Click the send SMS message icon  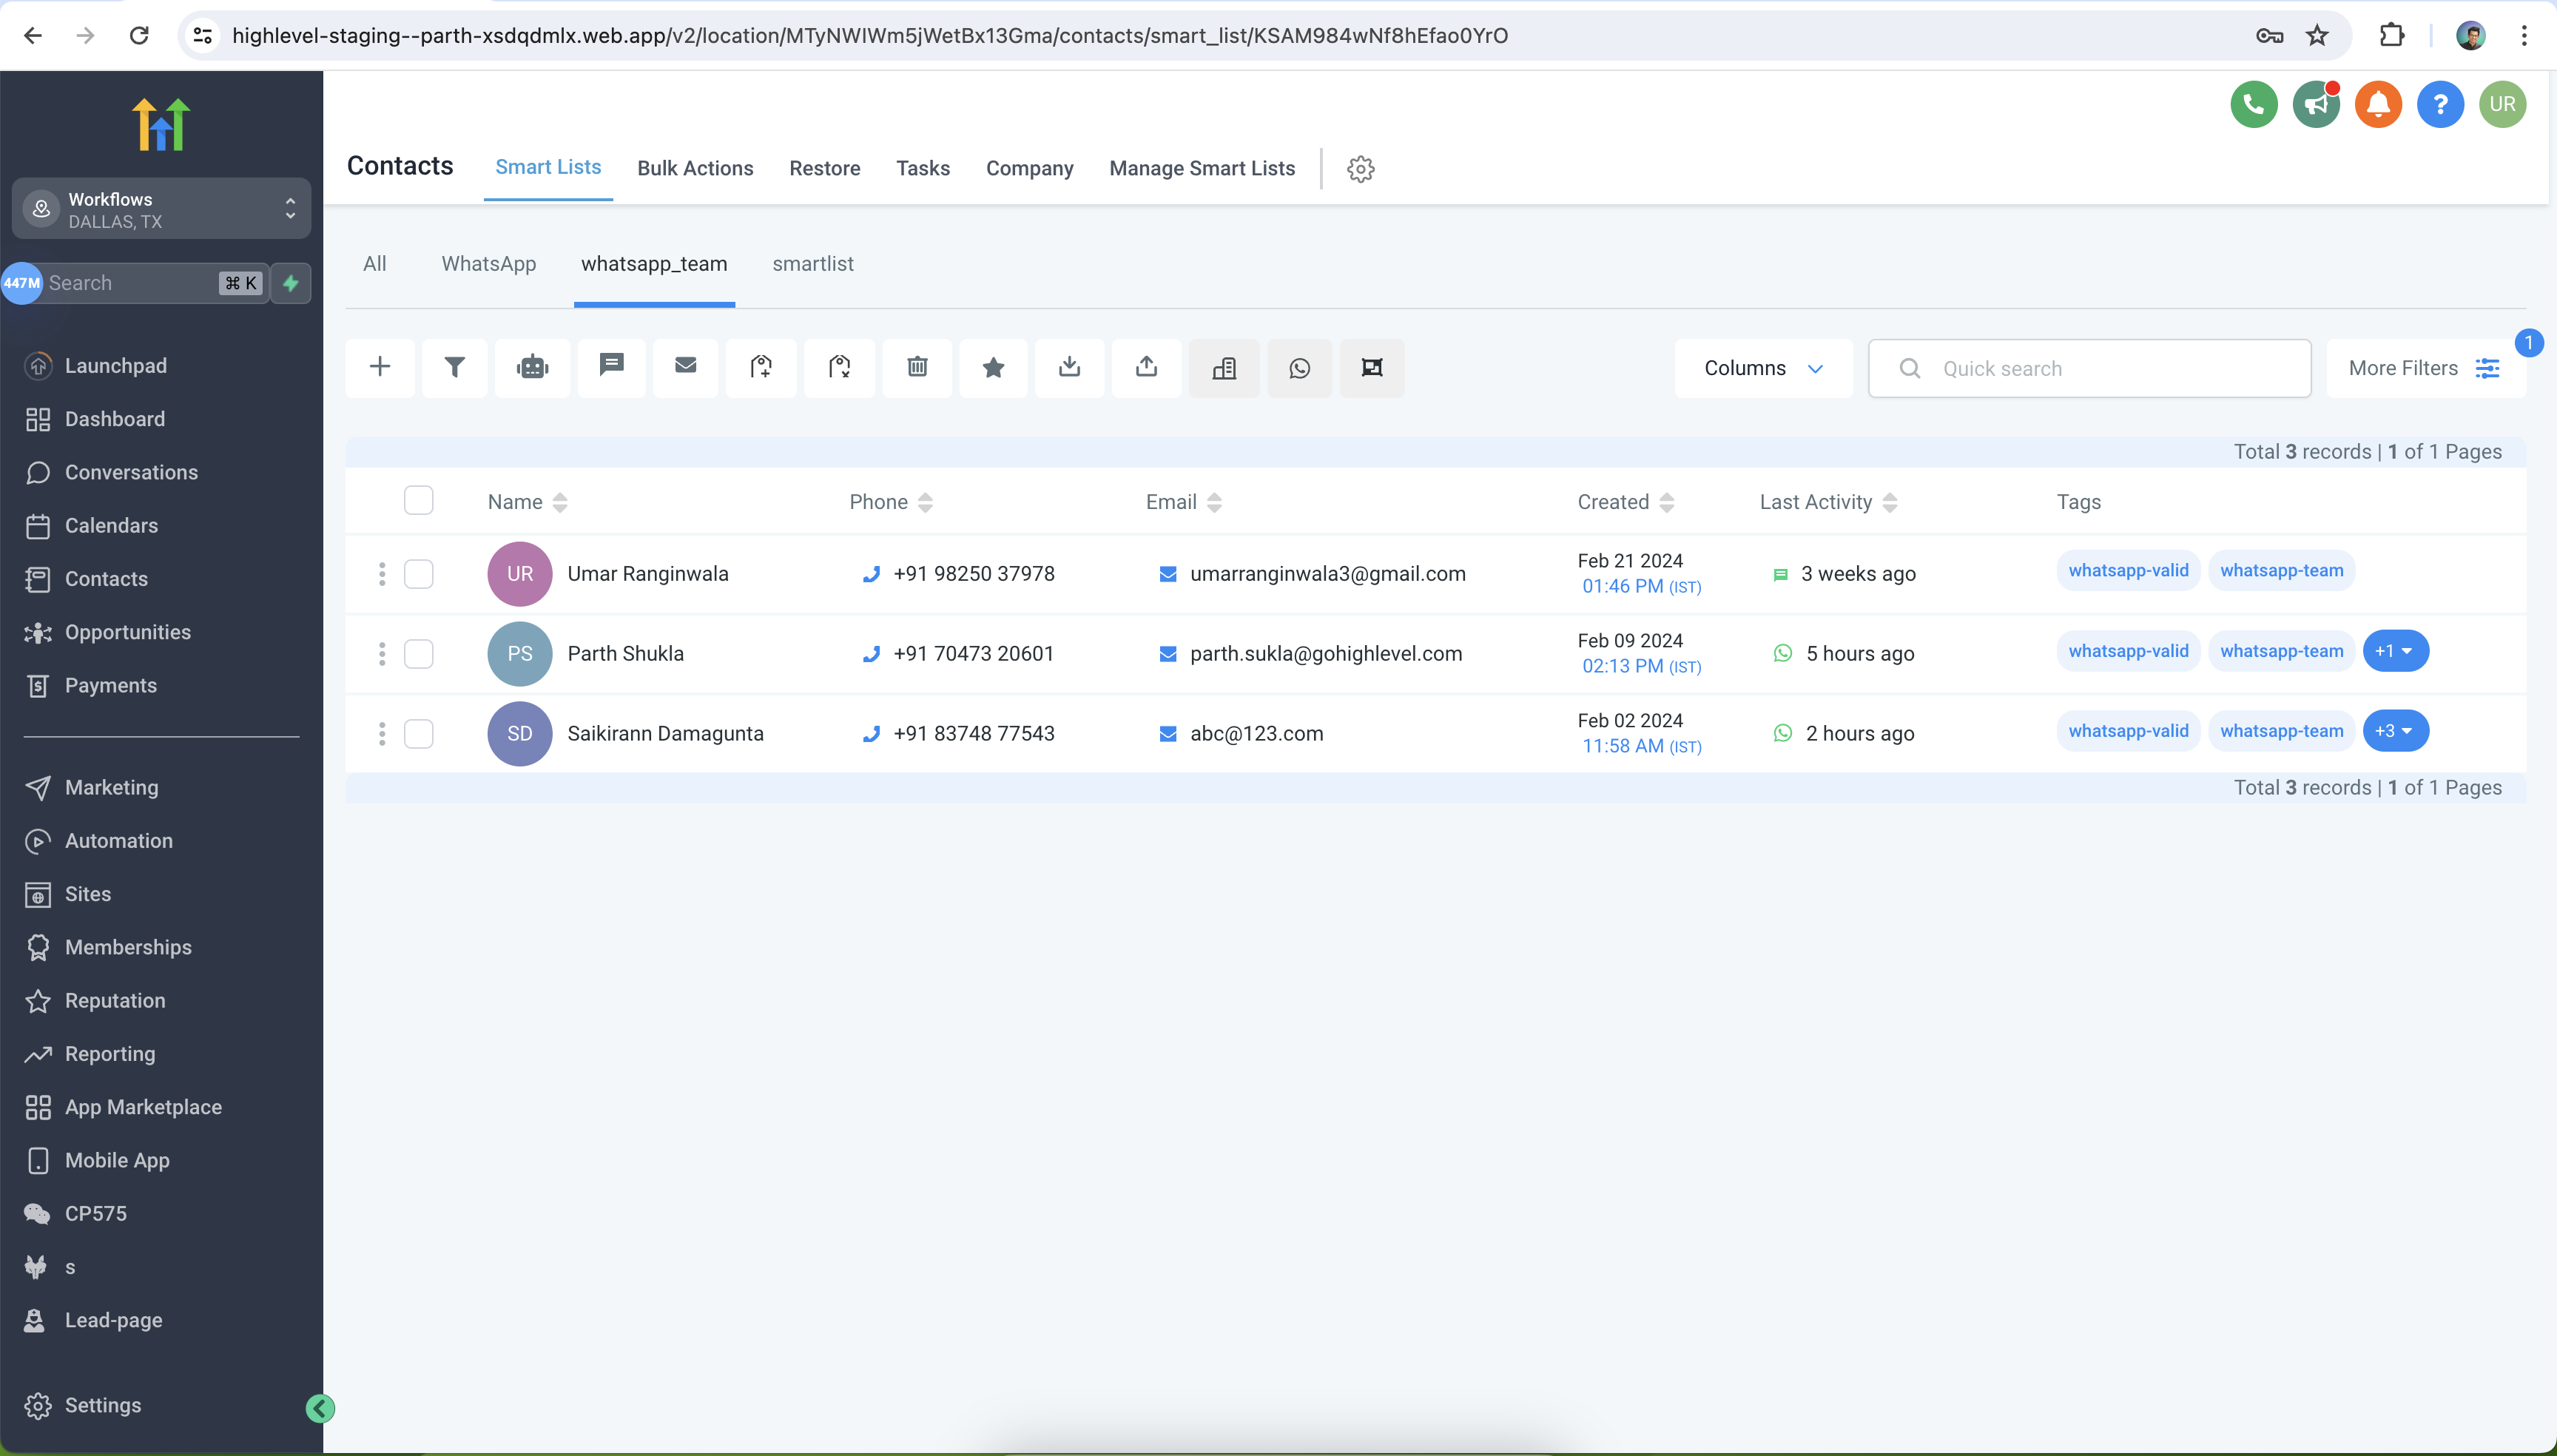(611, 366)
